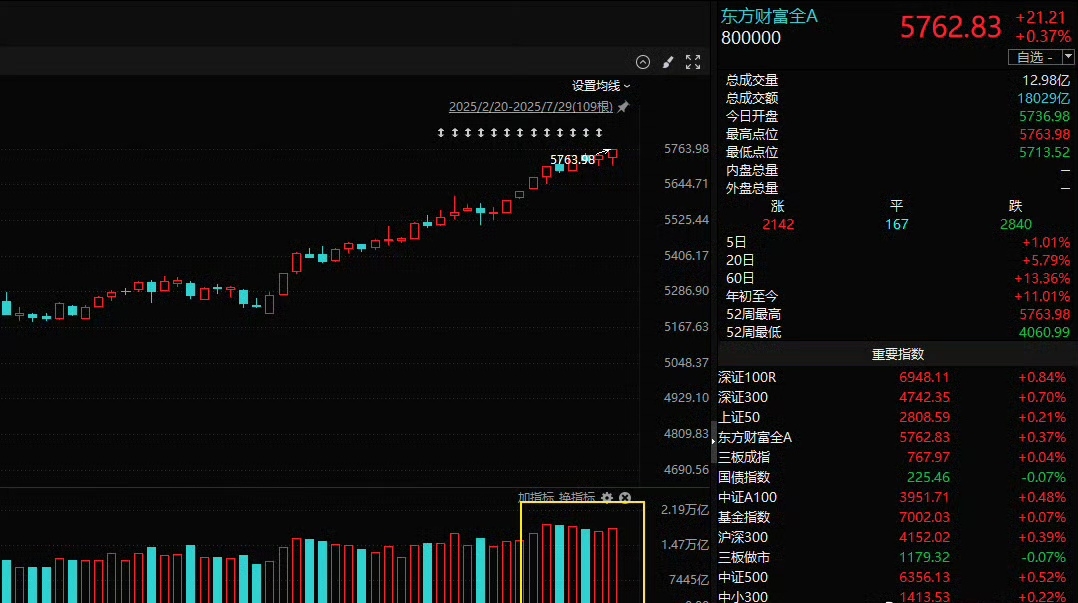Click the circled up-chevron collapse icon
Image resolution: width=1078 pixels, height=603 pixels.
tap(643, 62)
